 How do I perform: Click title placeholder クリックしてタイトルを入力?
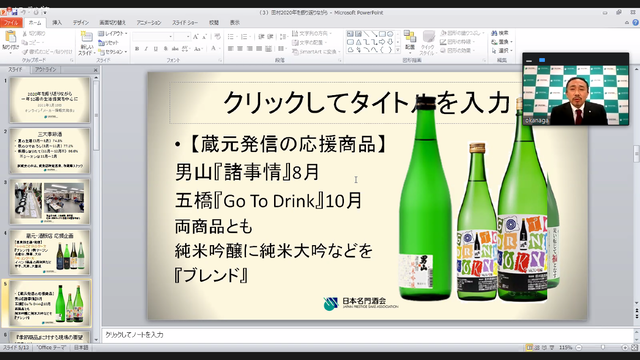(367, 102)
